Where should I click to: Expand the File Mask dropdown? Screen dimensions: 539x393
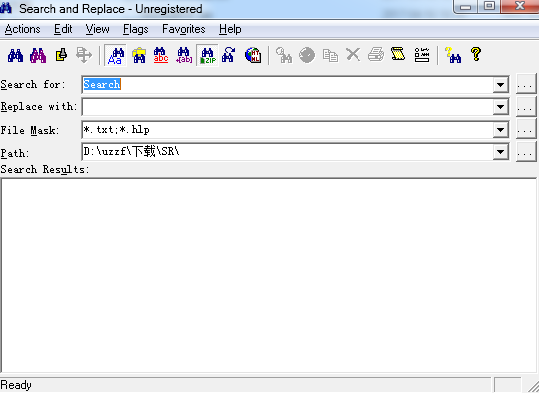point(500,130)
